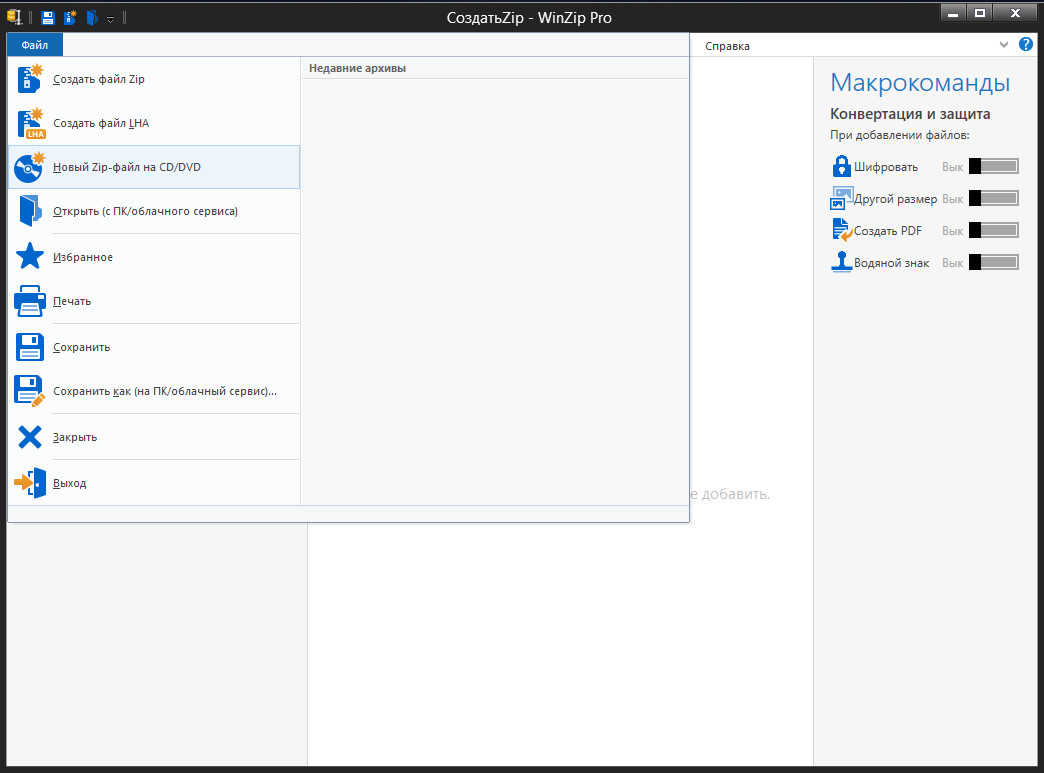Choose Создать файл LHA menu entry text
Image resolution: width=1044 pixels, height=773 pixels.
tap(101, 123)
